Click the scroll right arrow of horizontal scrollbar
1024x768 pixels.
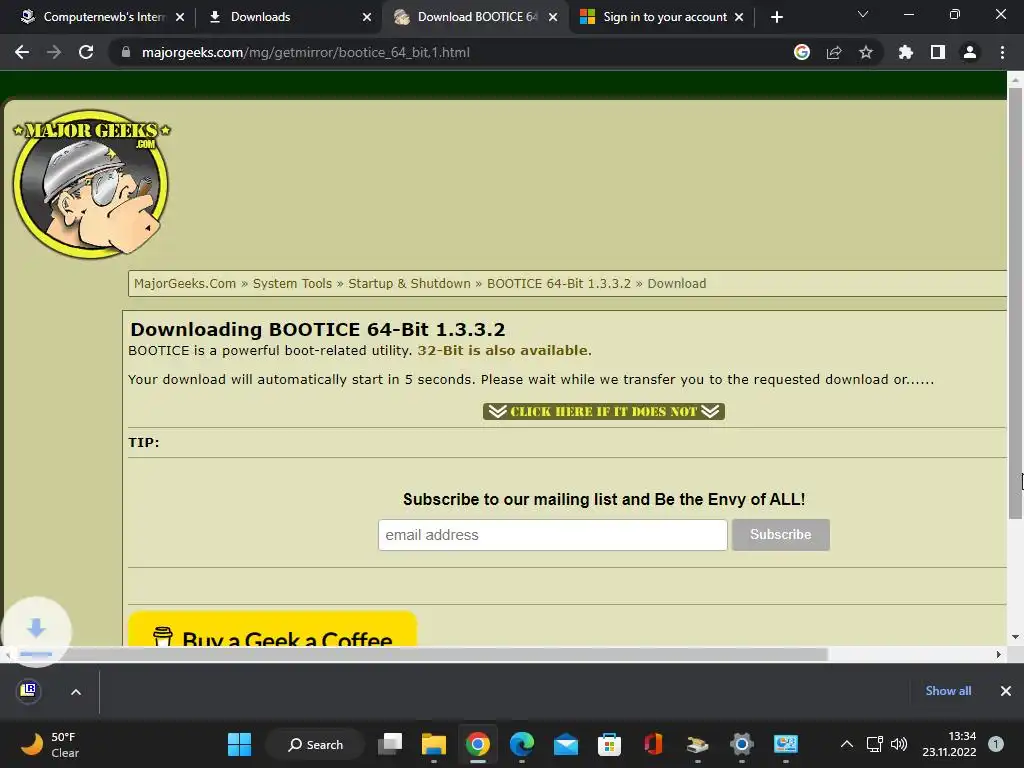pos(999,654)
